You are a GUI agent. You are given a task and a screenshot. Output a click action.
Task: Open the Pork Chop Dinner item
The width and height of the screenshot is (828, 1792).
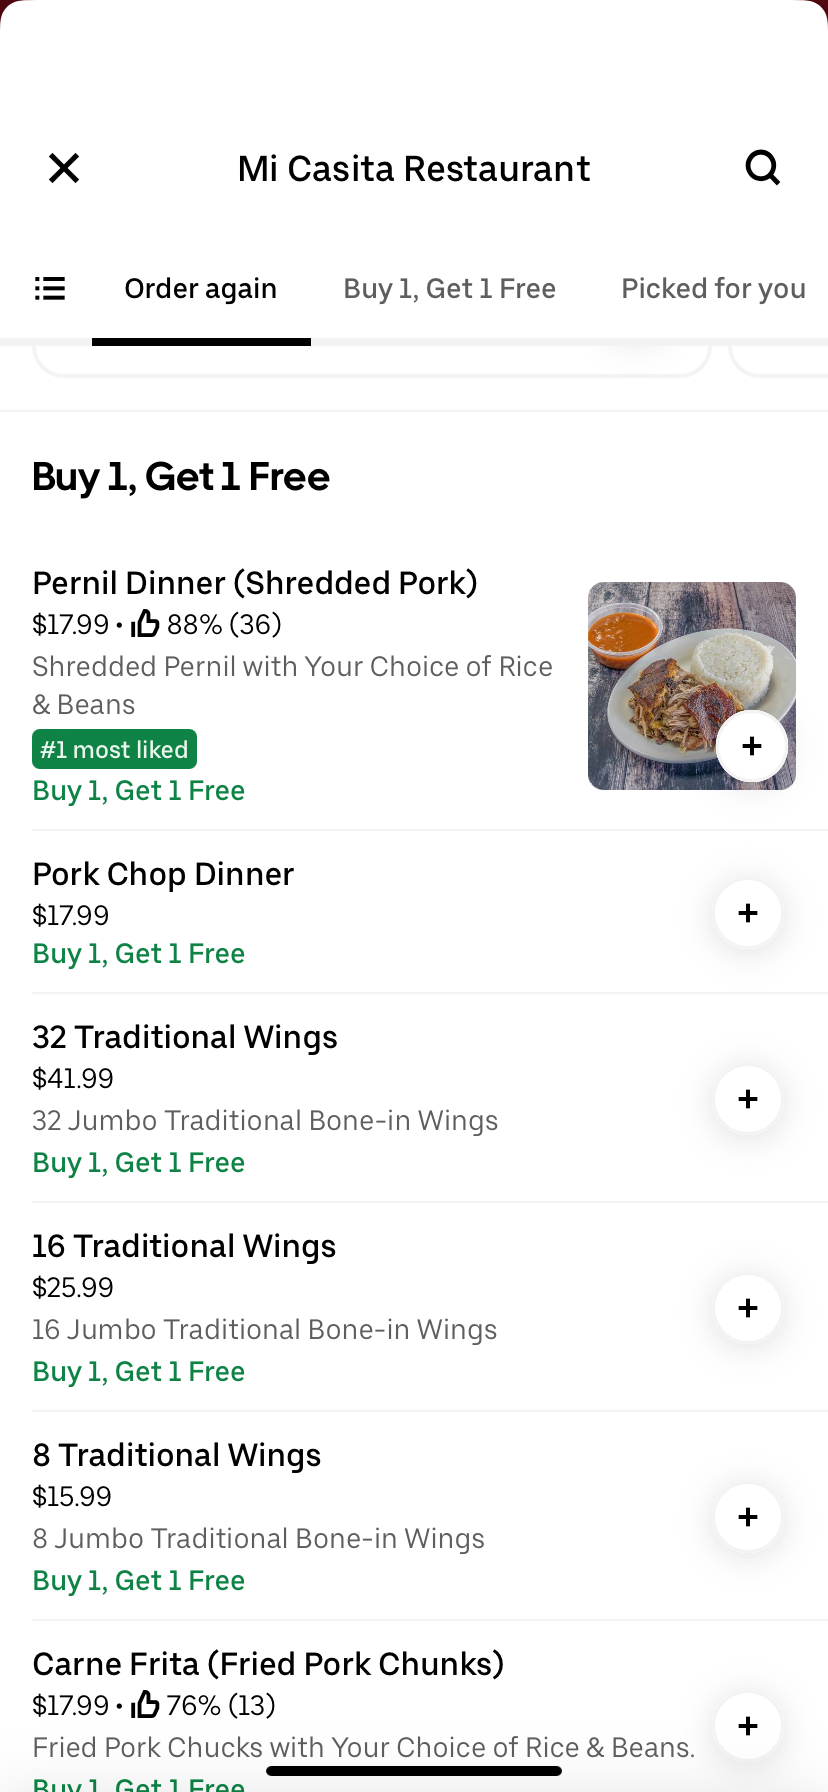tap(164, 874)
